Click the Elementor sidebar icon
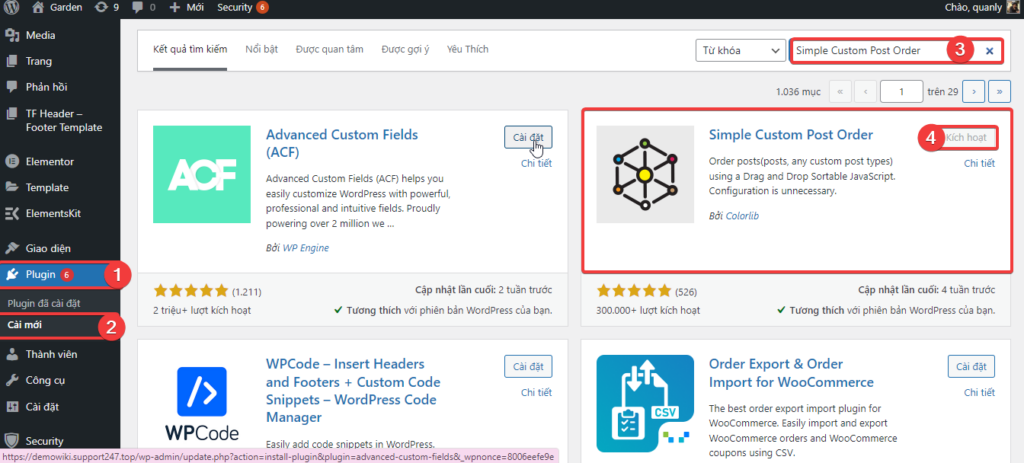The width and height of the screenshot is (1024, 463). (12, 161)
